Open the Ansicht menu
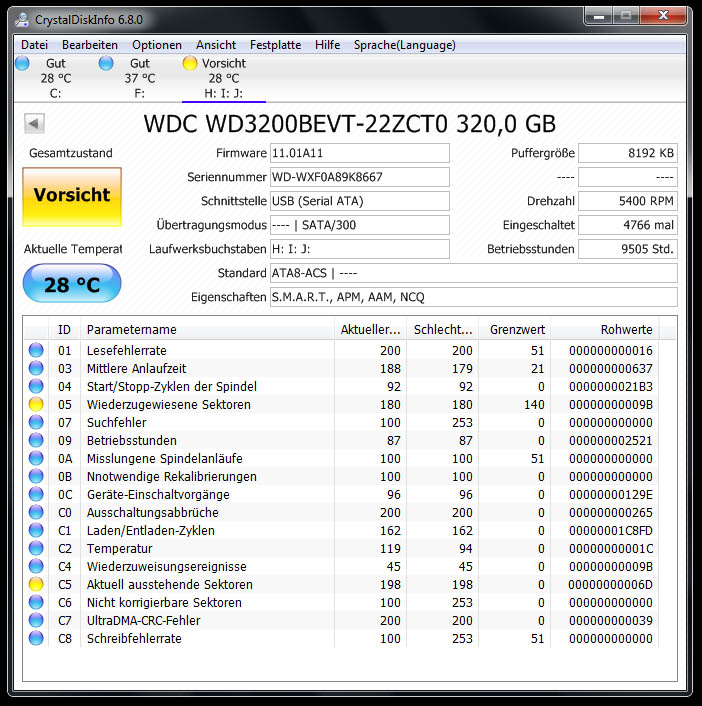This screenshot has height=706, width=702. tap(216, 45)
